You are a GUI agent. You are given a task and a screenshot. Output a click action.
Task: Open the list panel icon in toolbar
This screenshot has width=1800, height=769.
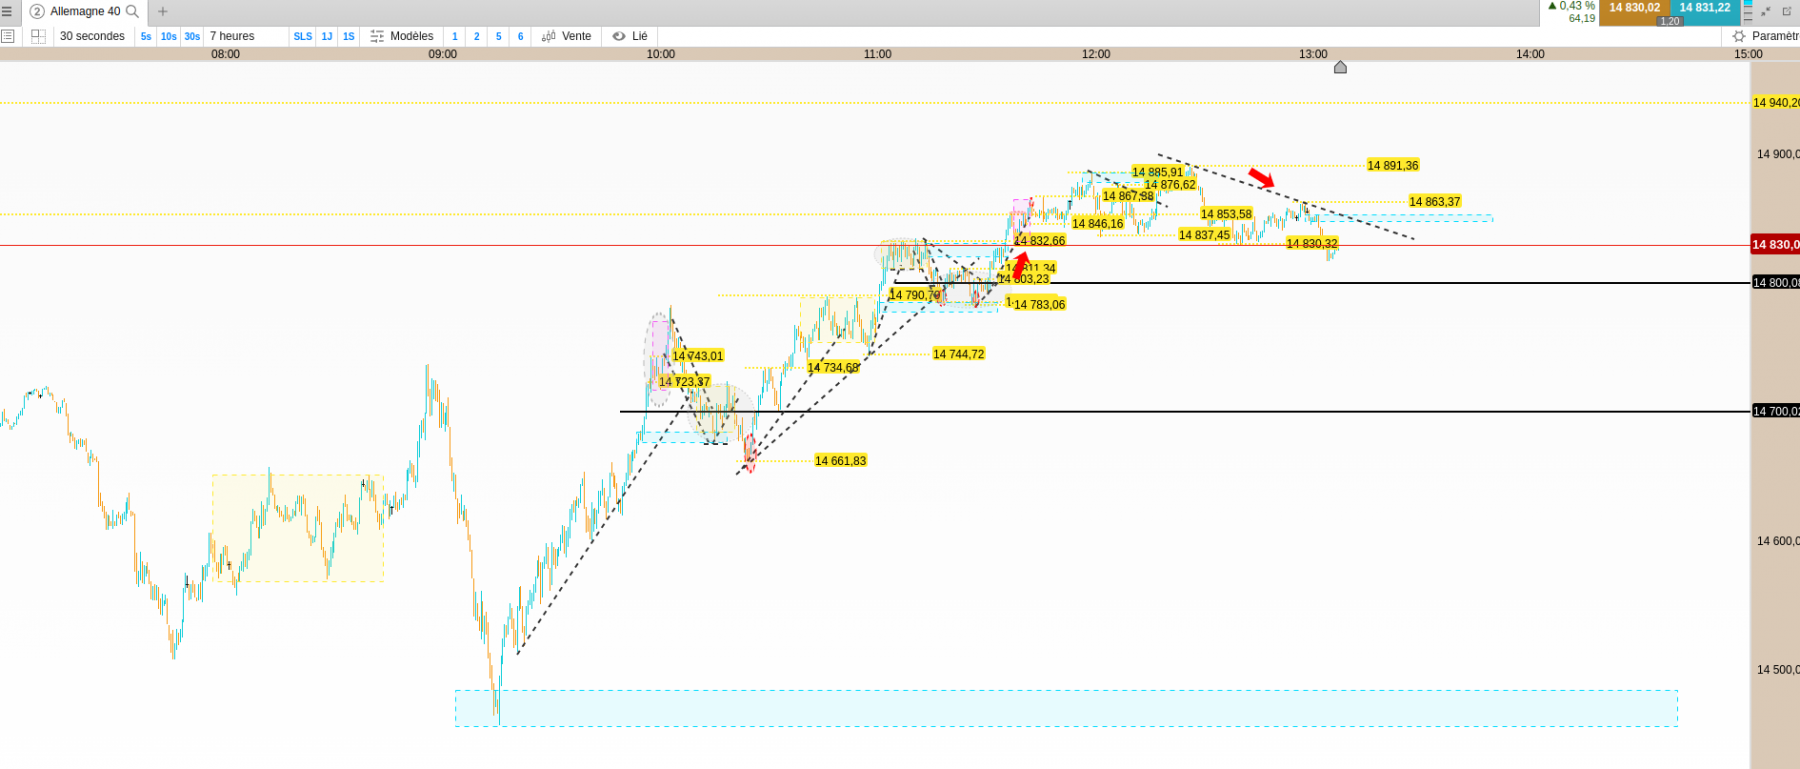(x=8, y=36)
